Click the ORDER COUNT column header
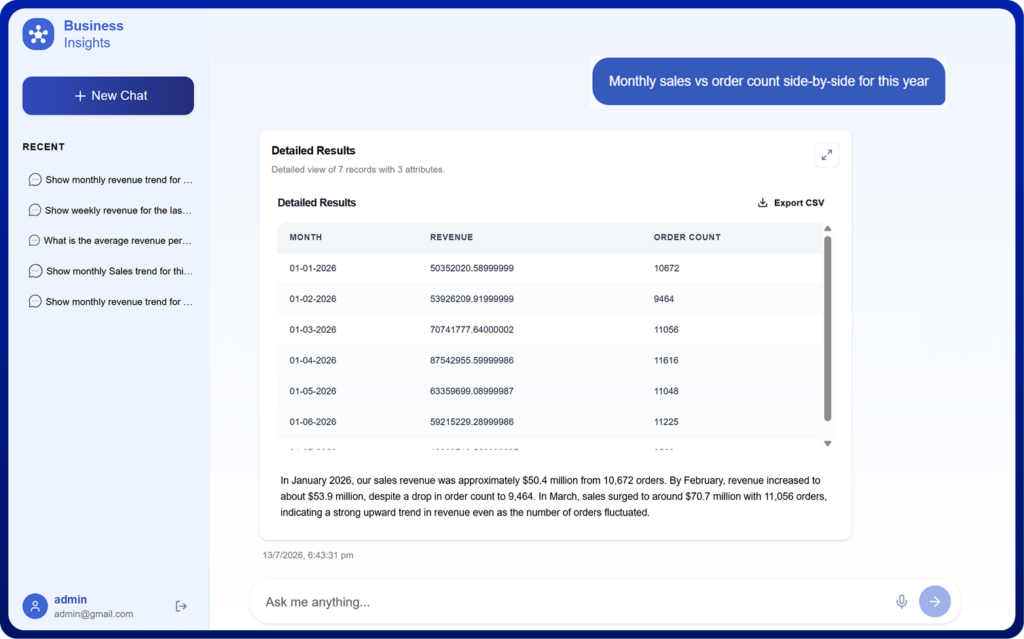The image size is (1024, 639). point(687,237)
